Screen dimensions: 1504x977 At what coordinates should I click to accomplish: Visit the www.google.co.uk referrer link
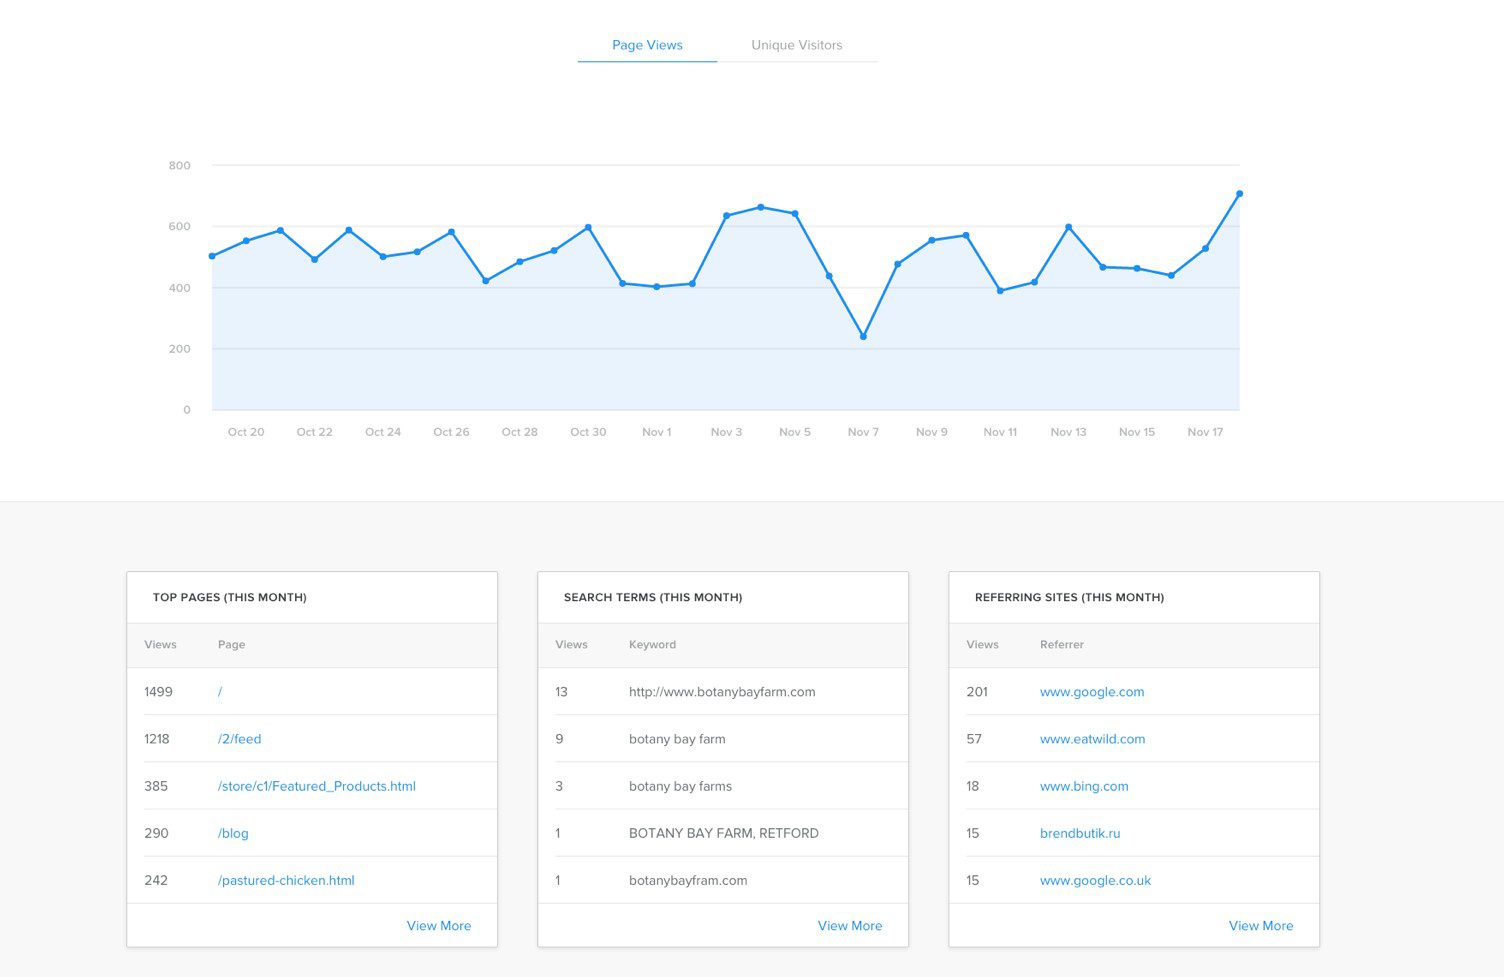1095,880
